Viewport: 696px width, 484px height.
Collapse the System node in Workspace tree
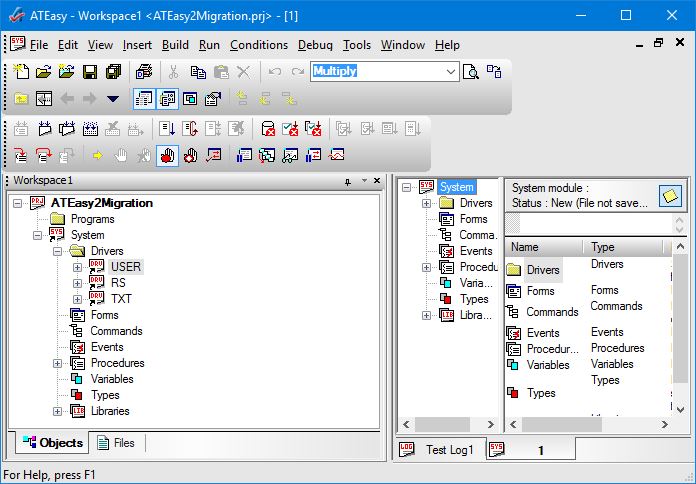(37, 235)
